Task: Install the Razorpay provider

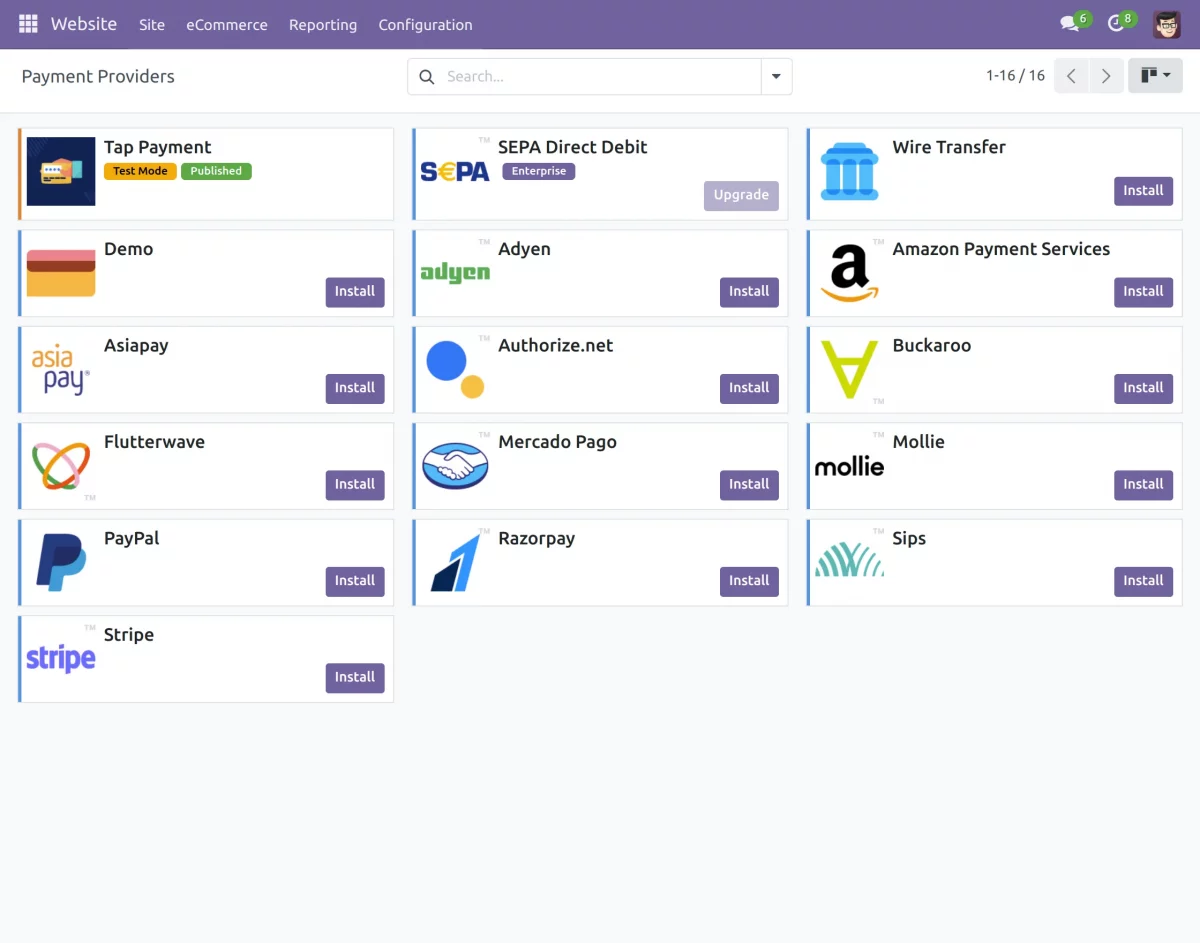Action: pos(749,581)
